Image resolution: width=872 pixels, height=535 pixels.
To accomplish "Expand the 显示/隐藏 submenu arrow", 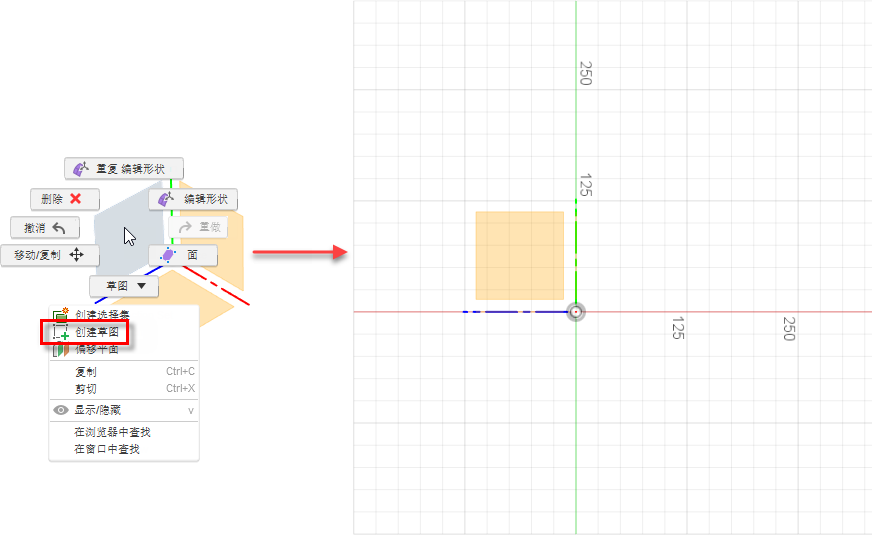I will click(x=191, y=411).
